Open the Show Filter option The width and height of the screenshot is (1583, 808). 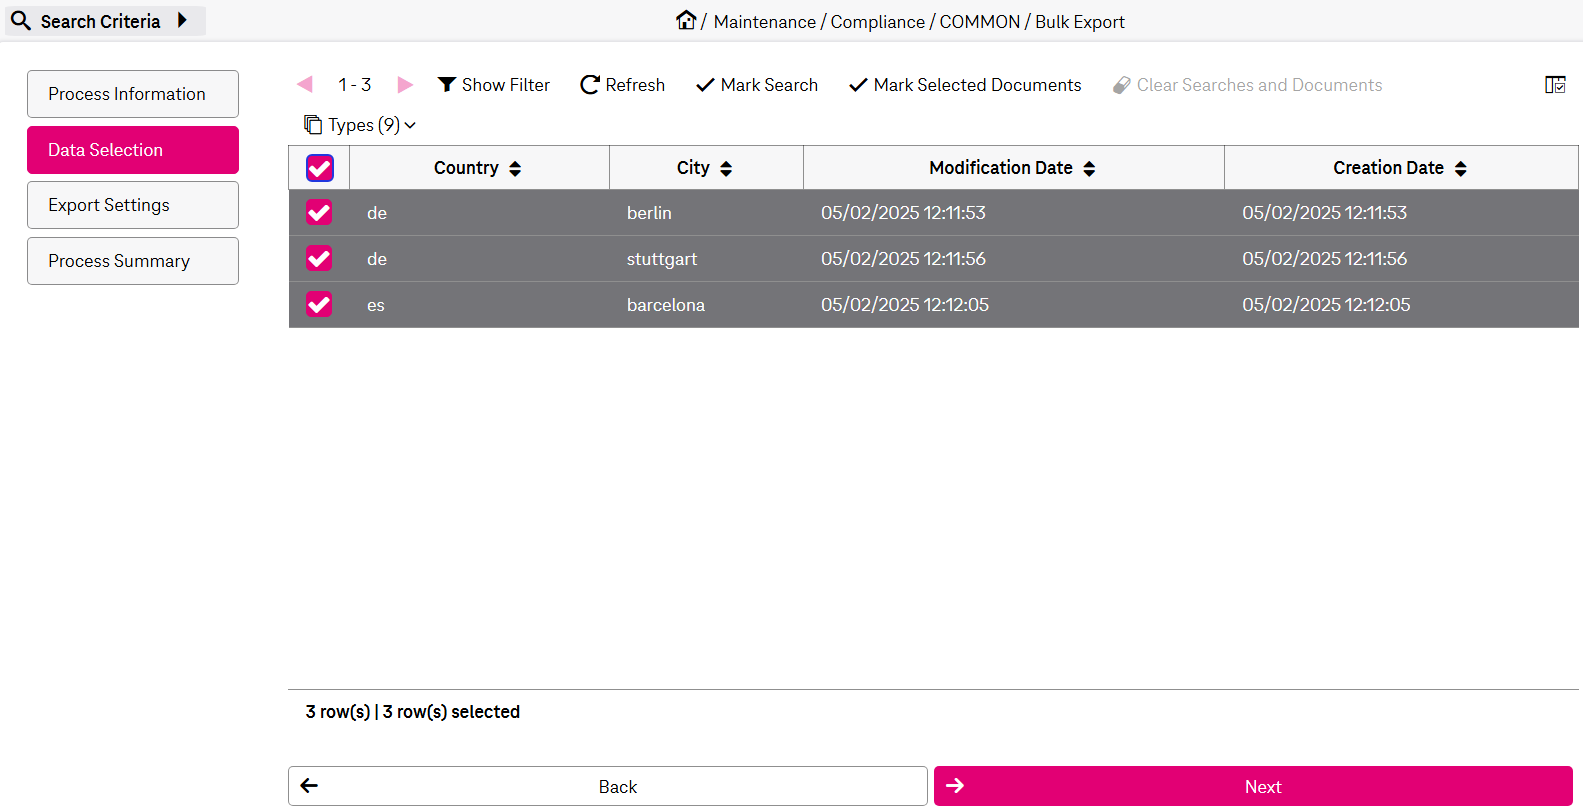(494, 85)
